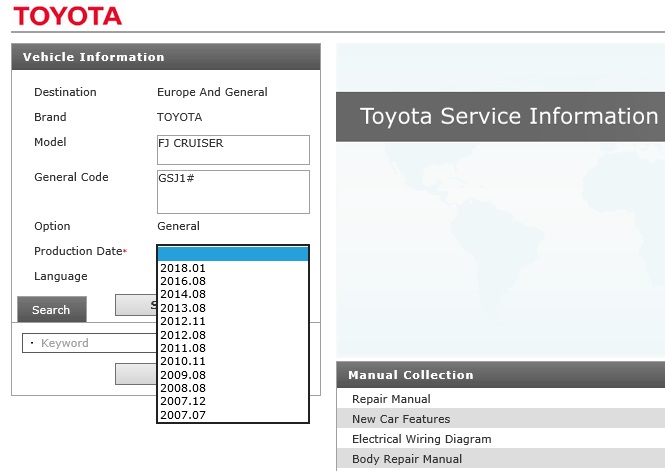This screenshot has height=471, width=665.
Task: Select production date 2010.11
Action: click(x=232, y=361)
